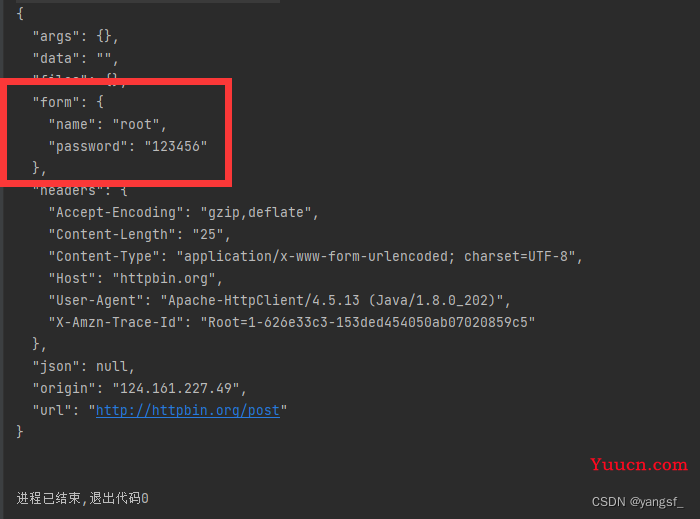
Task: Click the process finished exit code message
Action: [82, 498]
